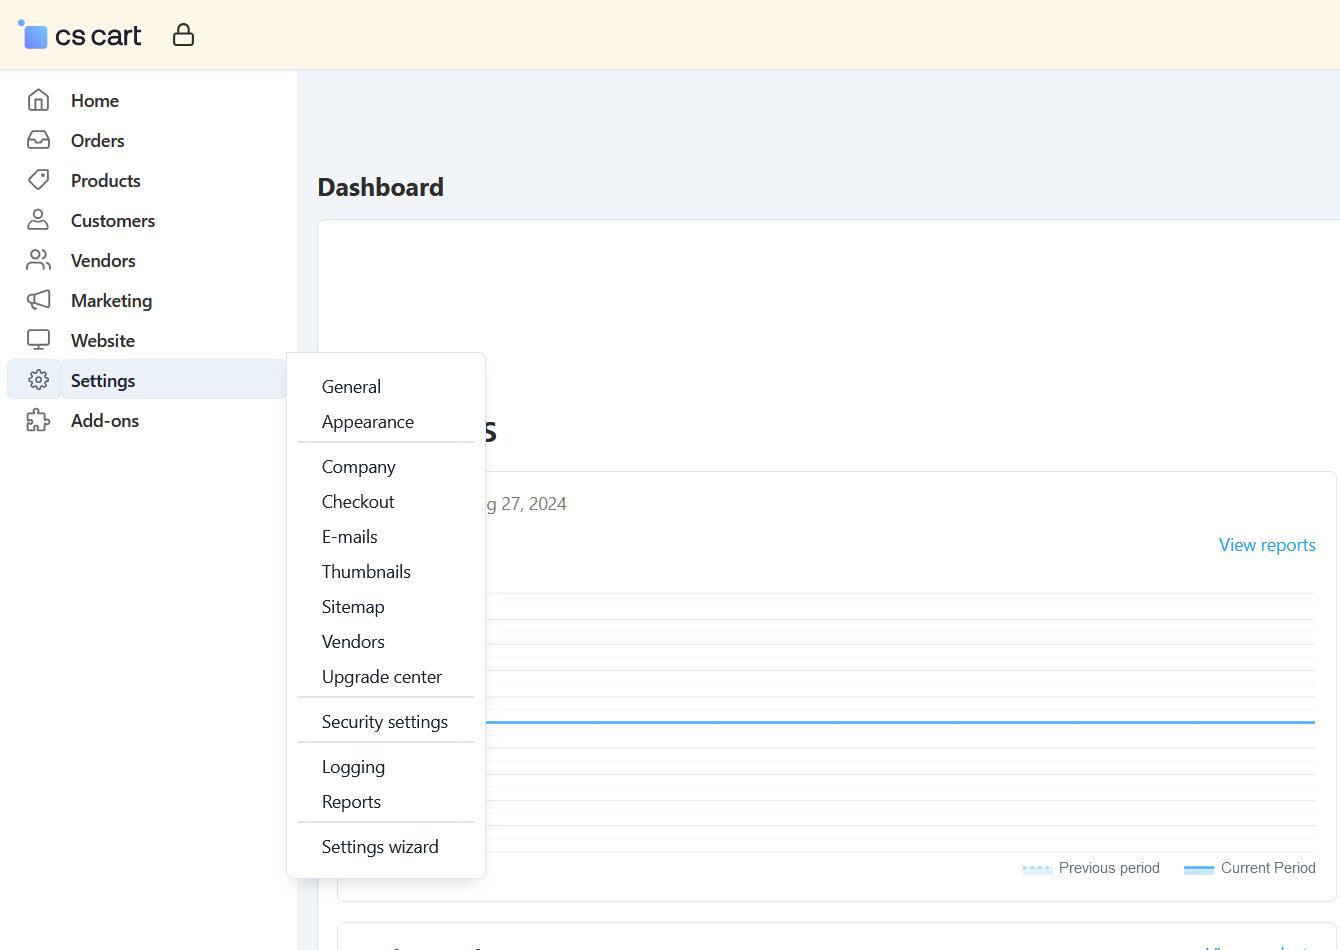Click the Dashboard heading text
Viewport: 1340px width, 950px height.
pyautogui.click(x=380, y=187)
